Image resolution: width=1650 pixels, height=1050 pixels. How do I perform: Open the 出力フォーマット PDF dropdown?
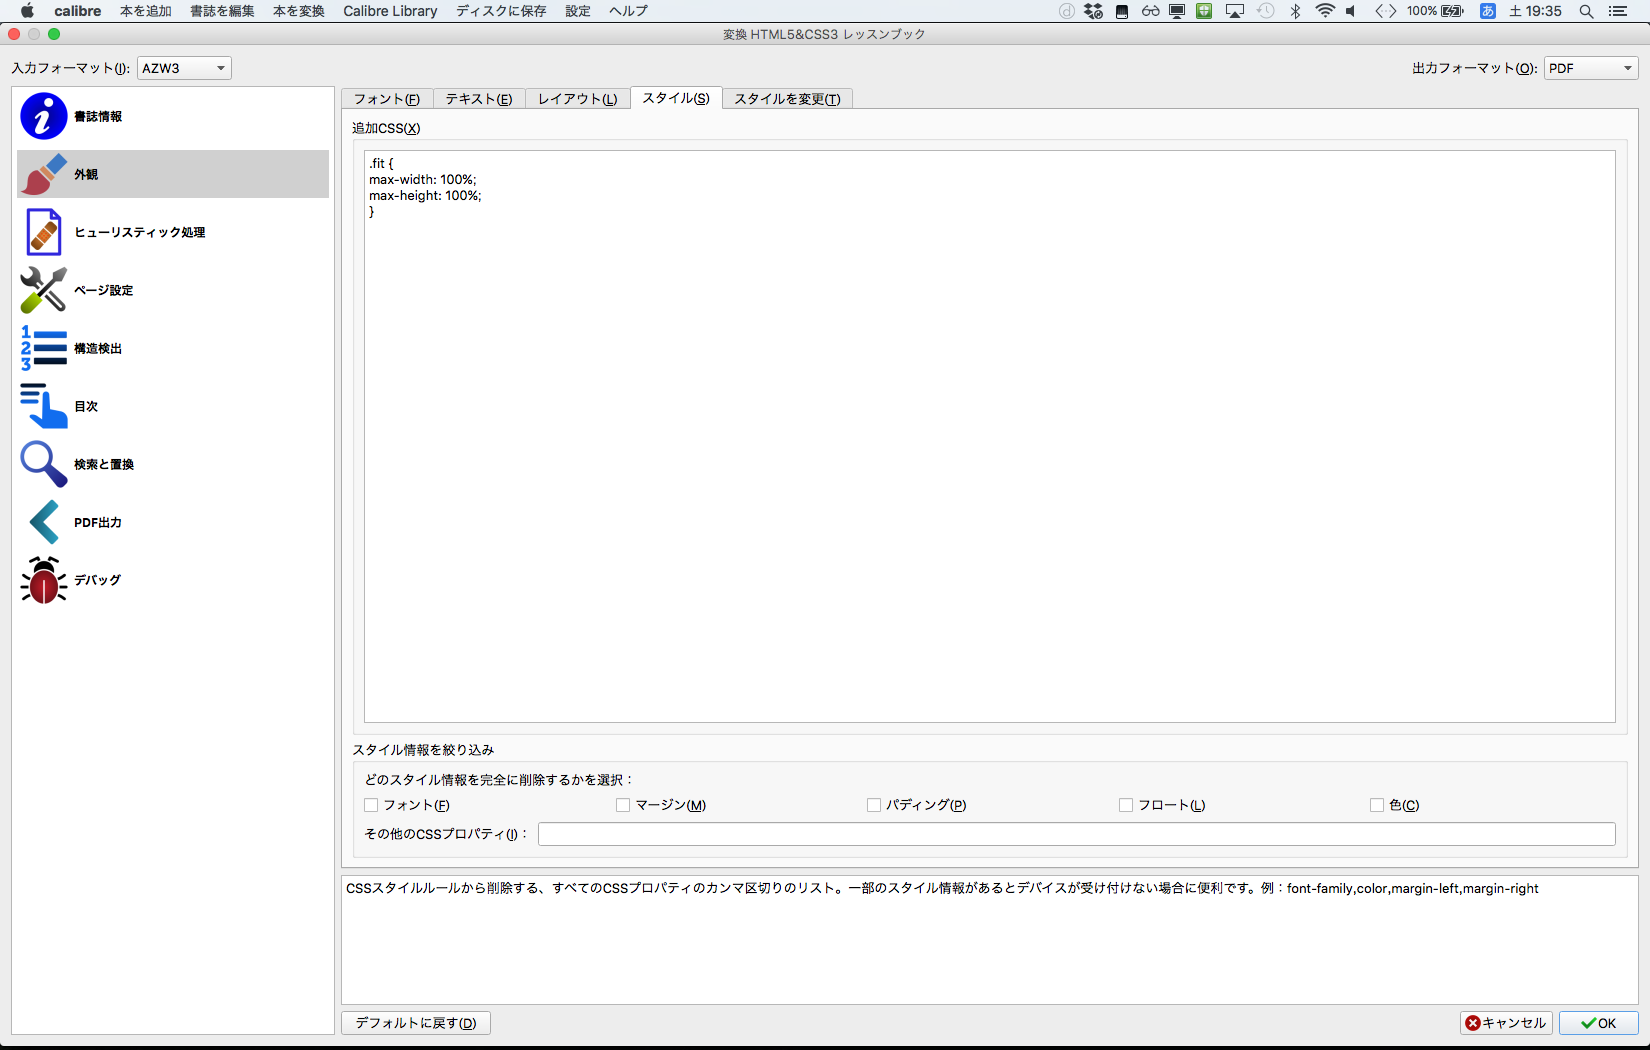click(x=1590, y=68)
